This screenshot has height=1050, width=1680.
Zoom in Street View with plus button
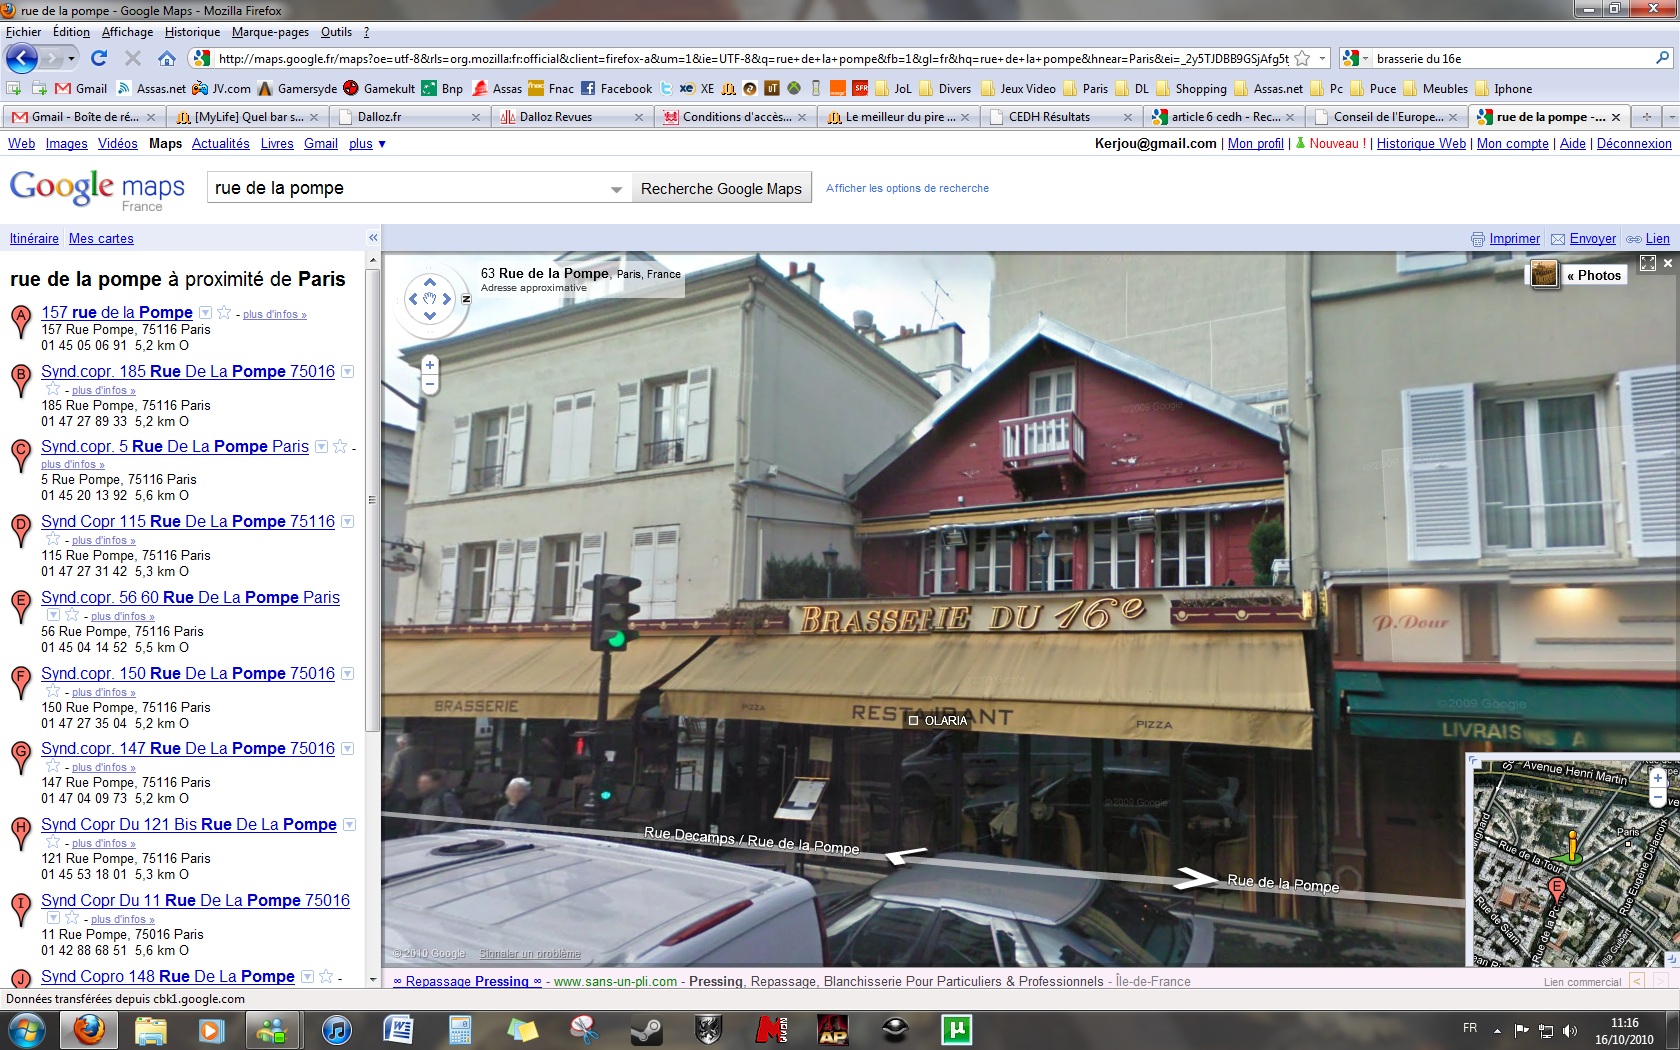click(x=430, y=365)
